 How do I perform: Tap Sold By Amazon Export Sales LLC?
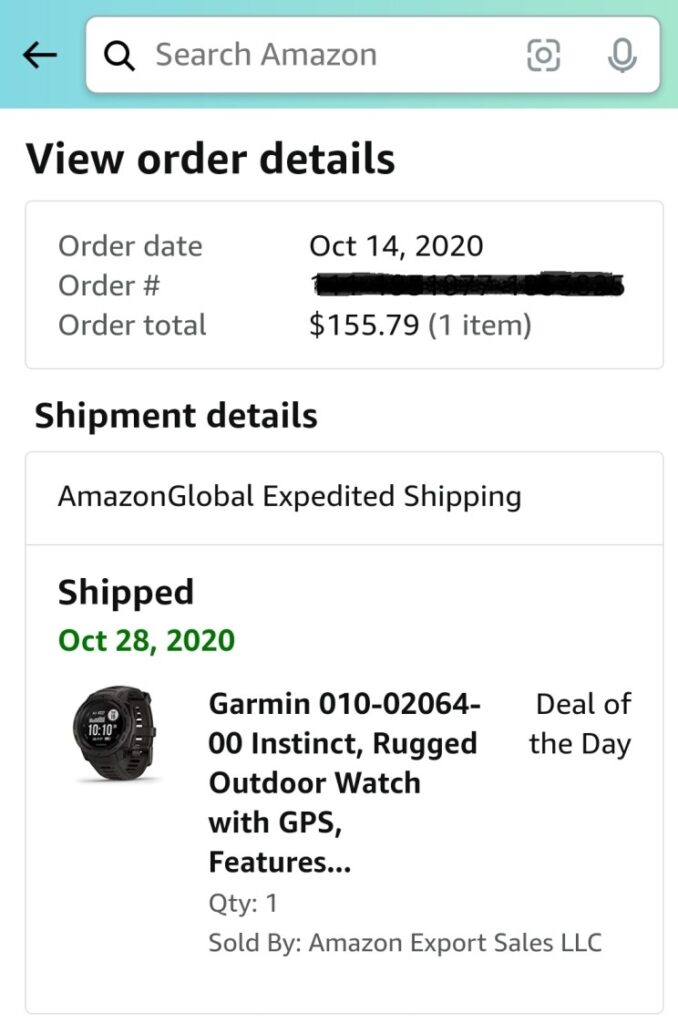(405, 942)
